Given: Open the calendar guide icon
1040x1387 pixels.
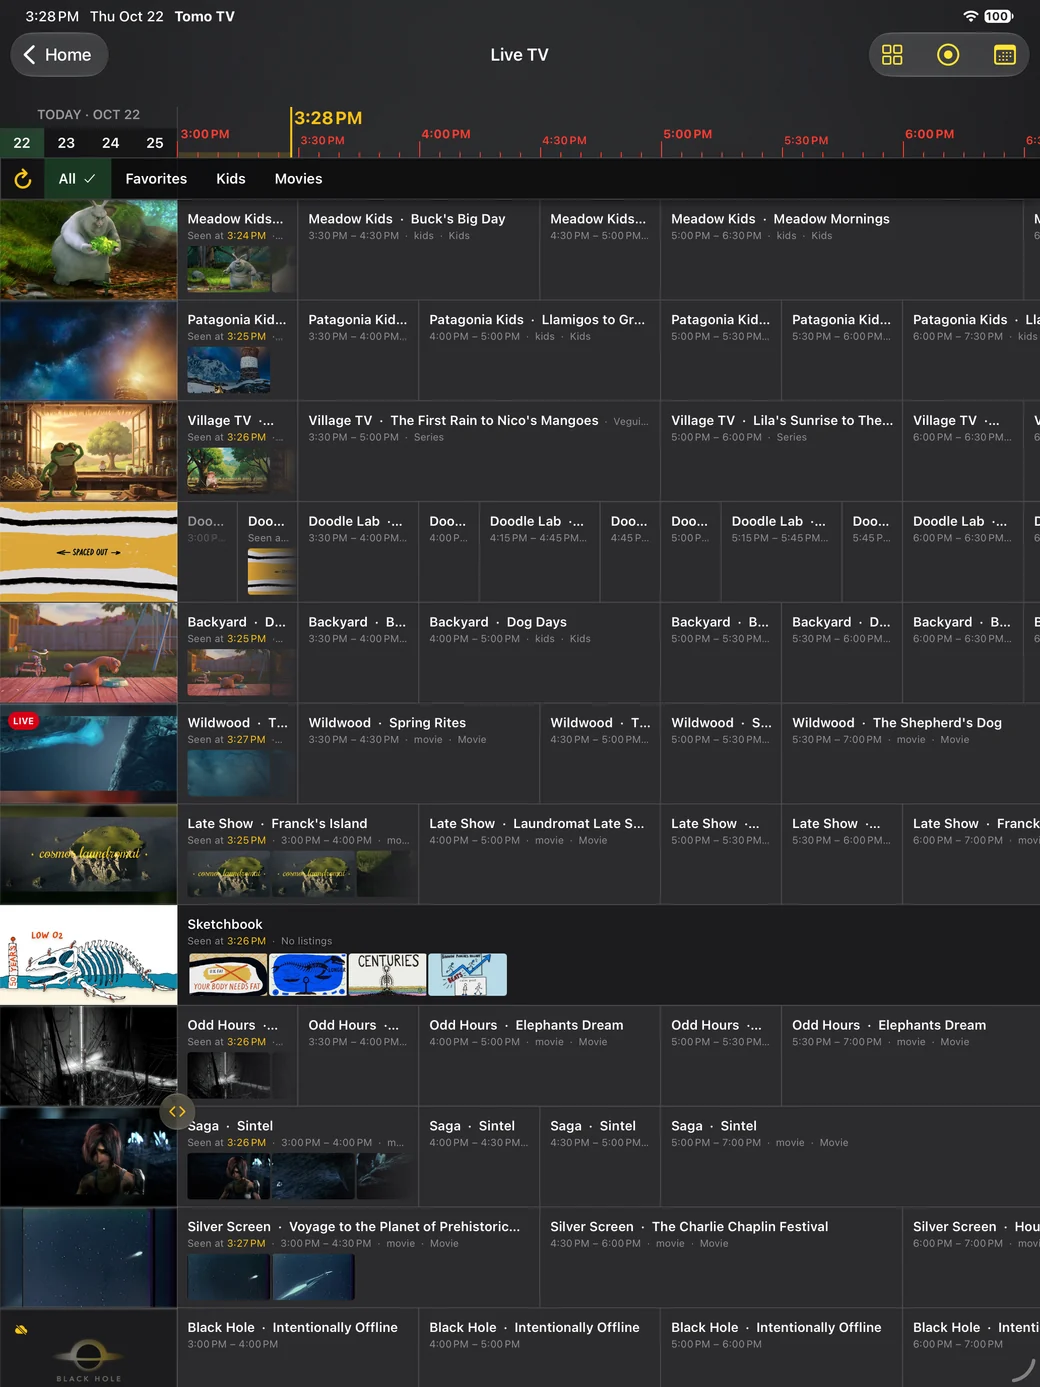Looking at the screenshot, I should [1005, 55].
